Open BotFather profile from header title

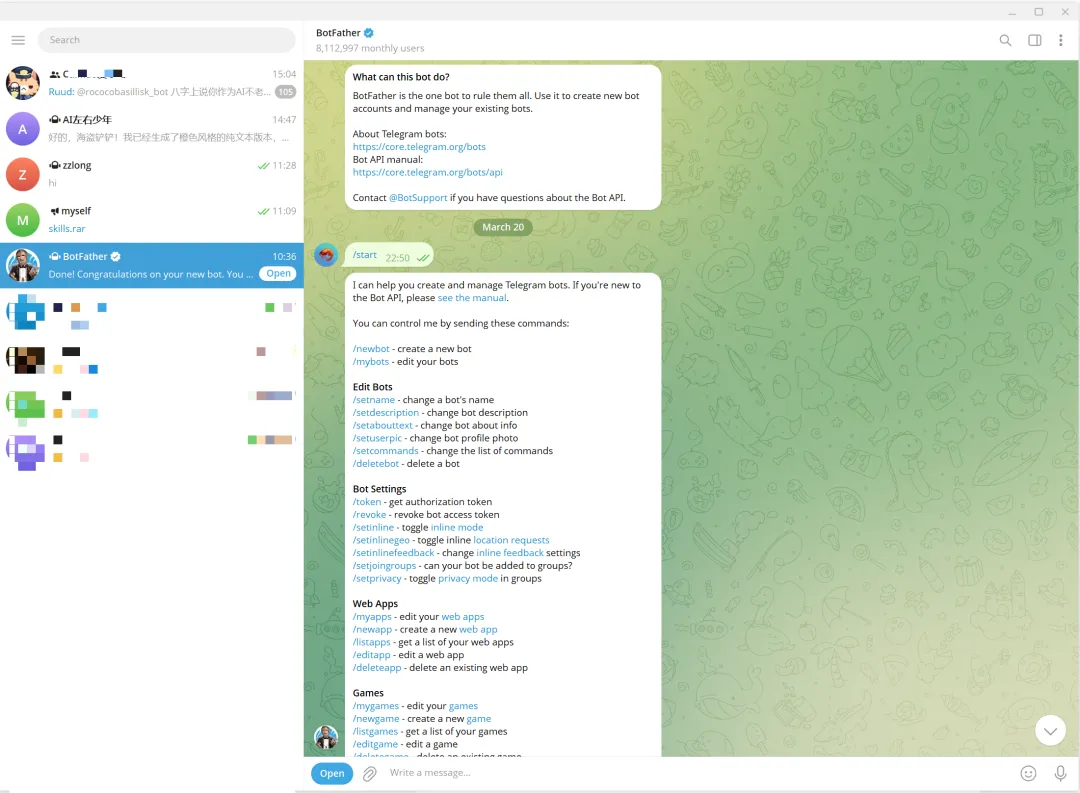point(338,32)
